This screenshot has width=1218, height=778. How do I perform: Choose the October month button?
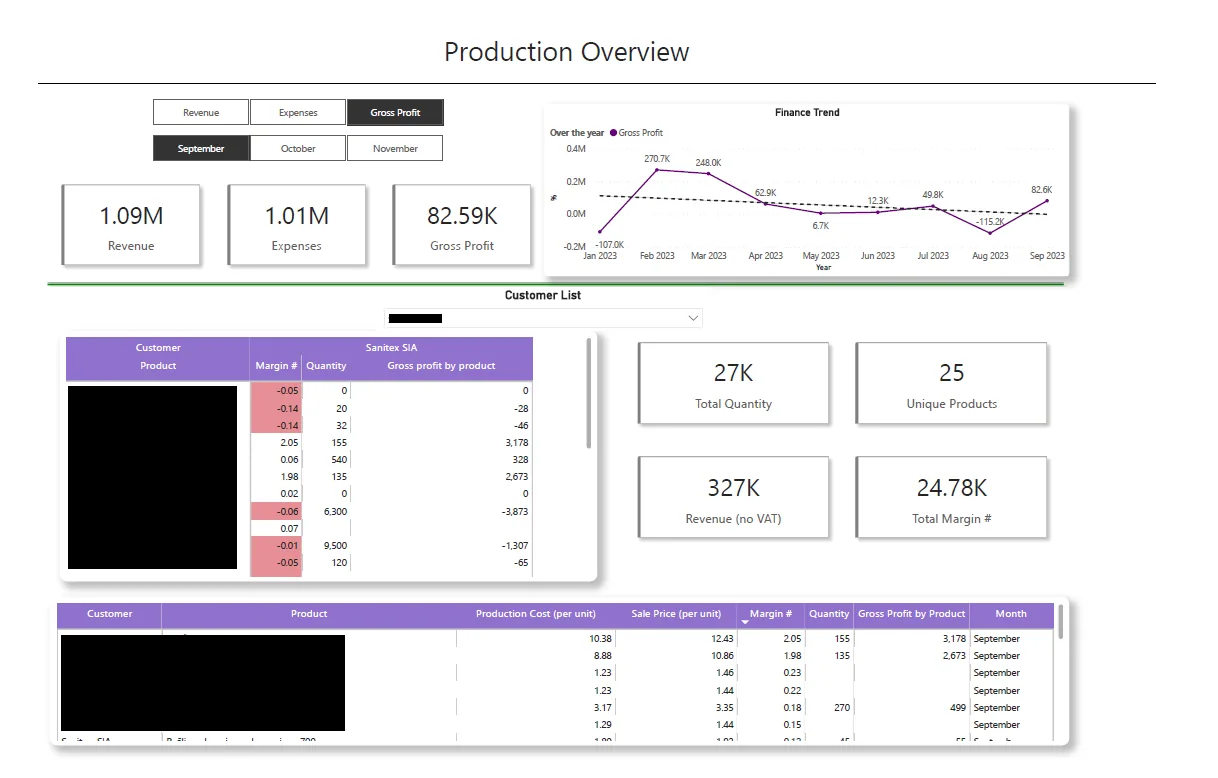[x=298, y=149]
